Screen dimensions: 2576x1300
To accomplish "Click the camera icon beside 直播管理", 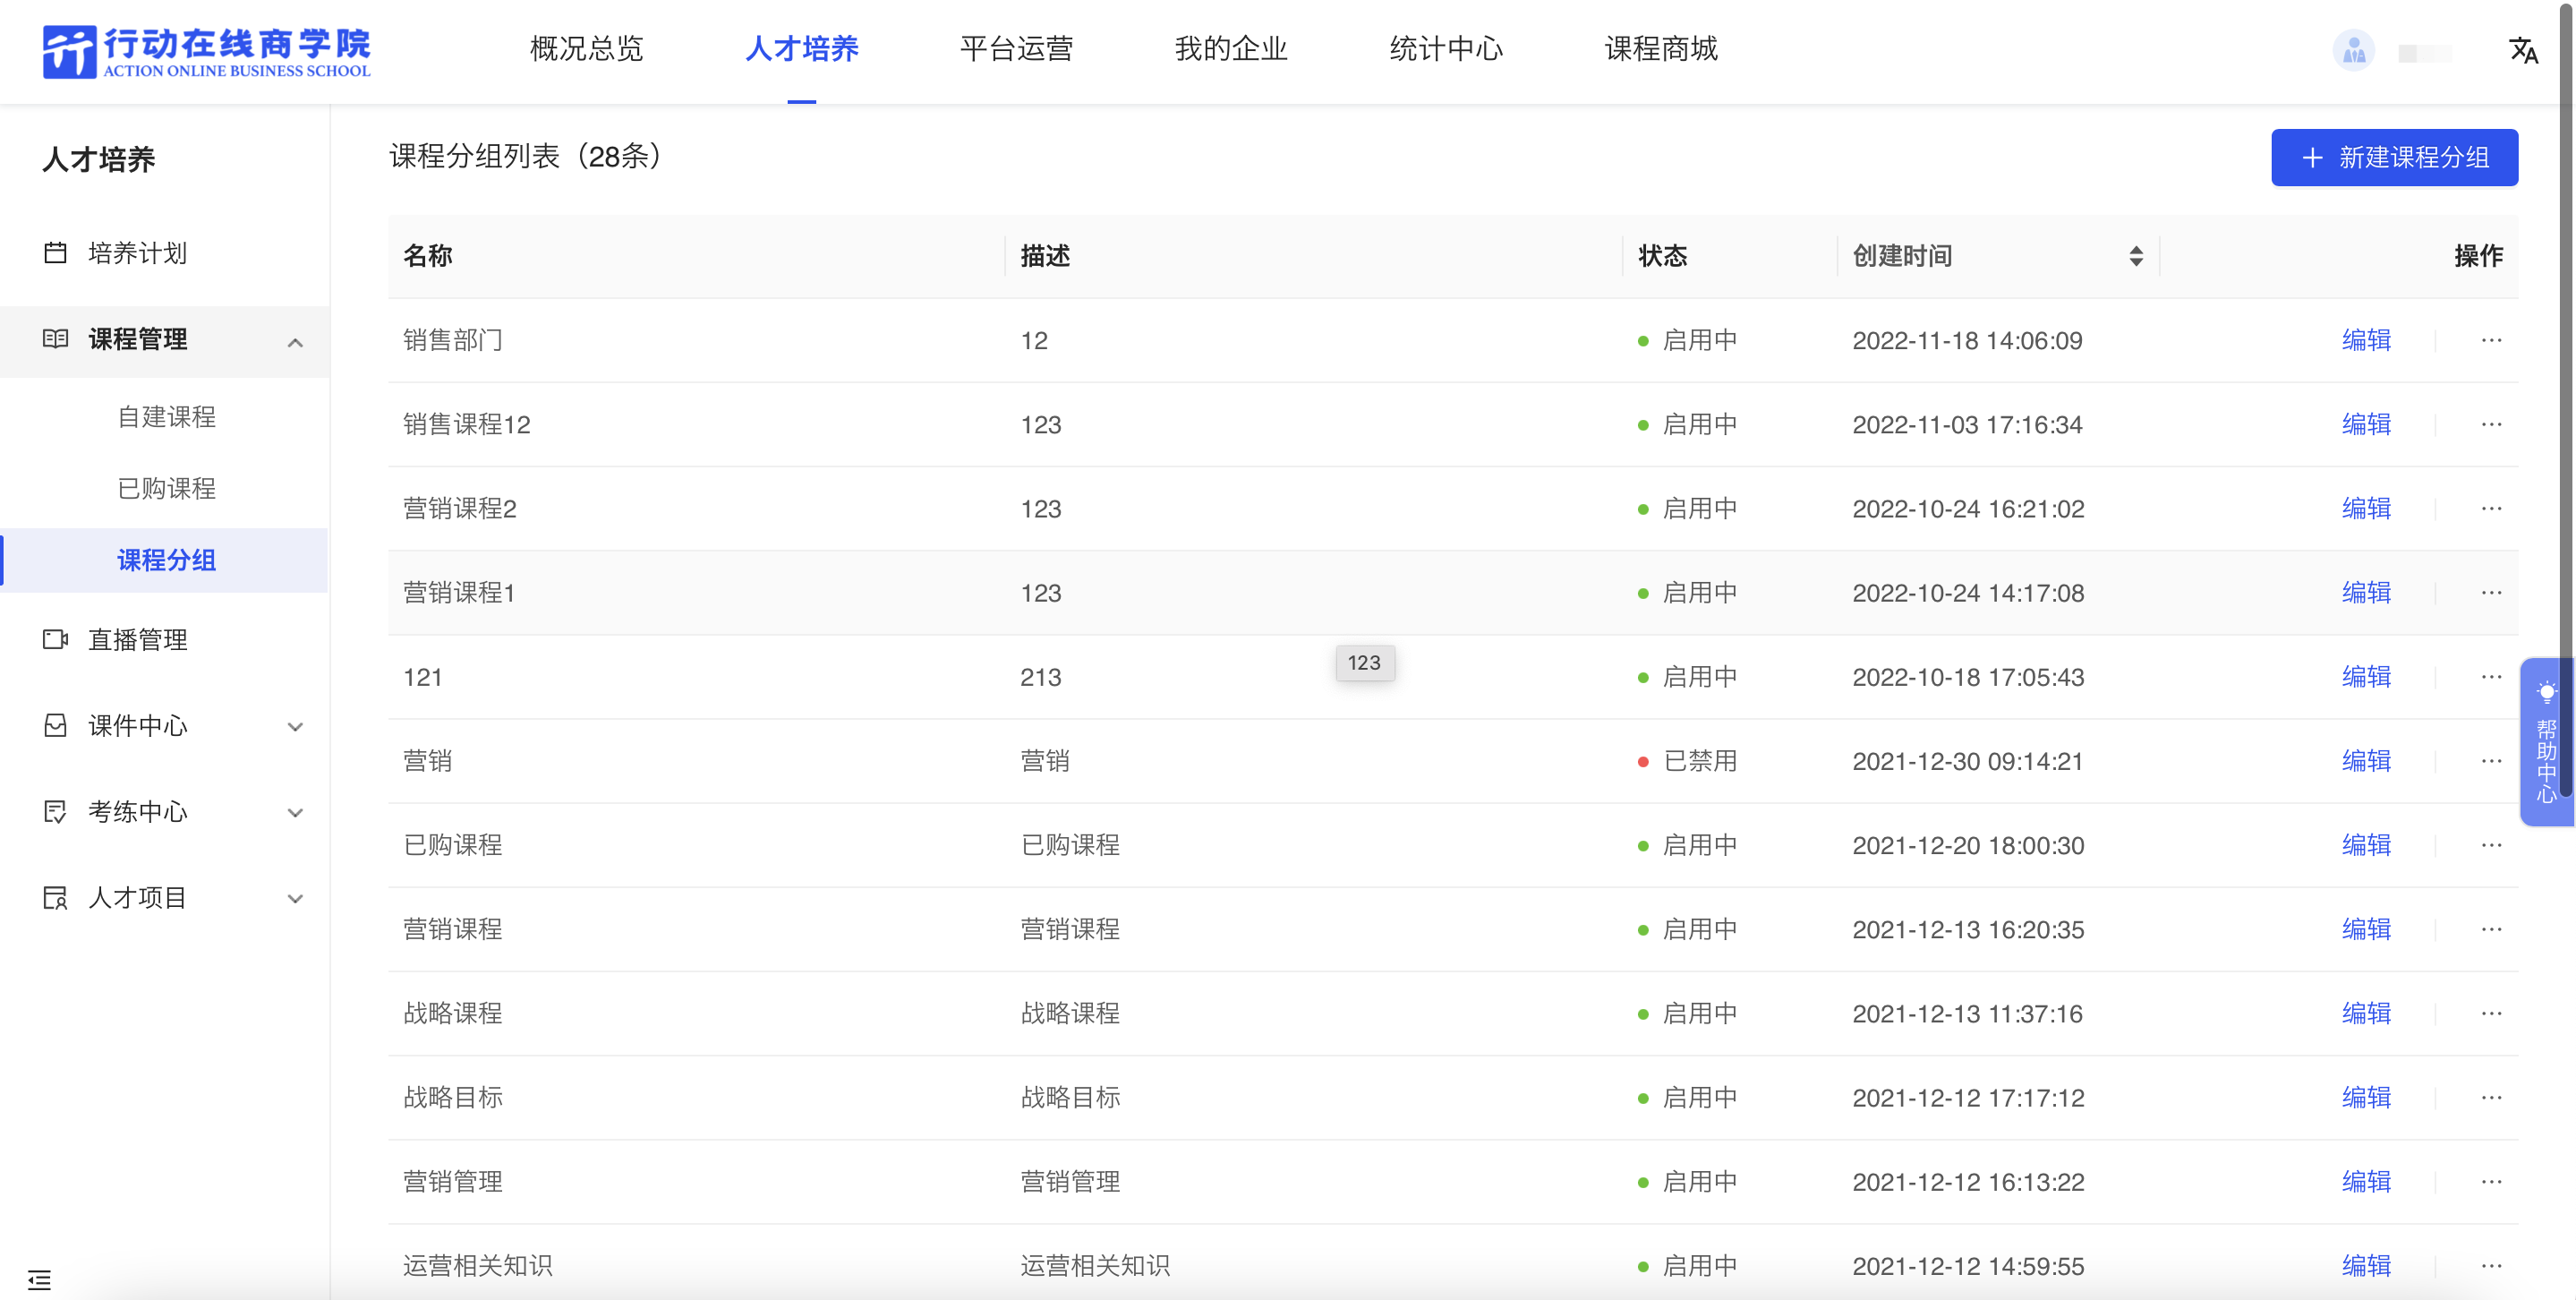I will (x=56, y=639).
